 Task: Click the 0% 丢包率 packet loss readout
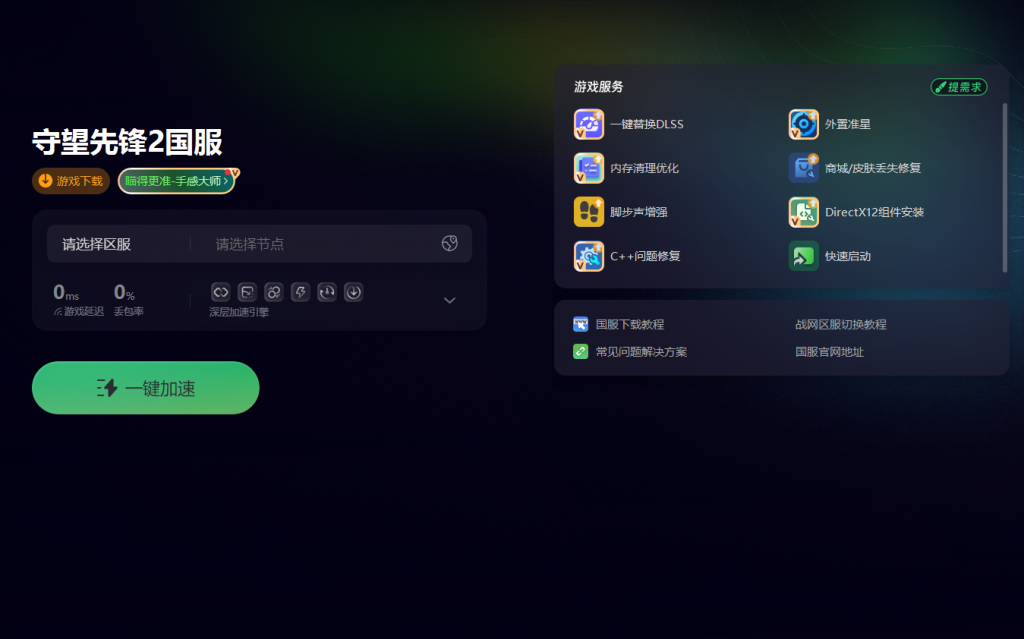[129, 299]
